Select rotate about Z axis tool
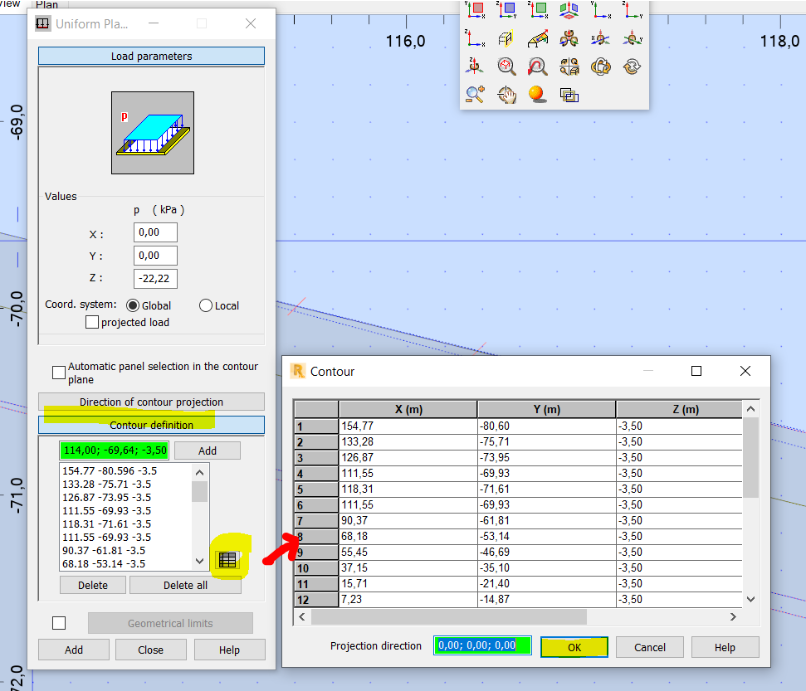This screenshot has height=691, width=806. (x=476, y=66)
